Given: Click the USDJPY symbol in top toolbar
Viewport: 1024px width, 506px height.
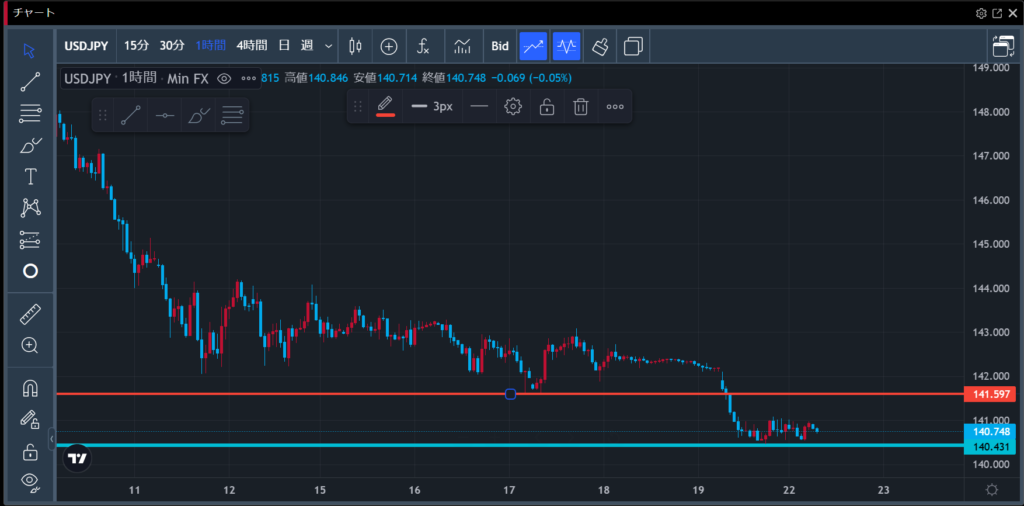Looking at the screenshot, I should 87,46.
